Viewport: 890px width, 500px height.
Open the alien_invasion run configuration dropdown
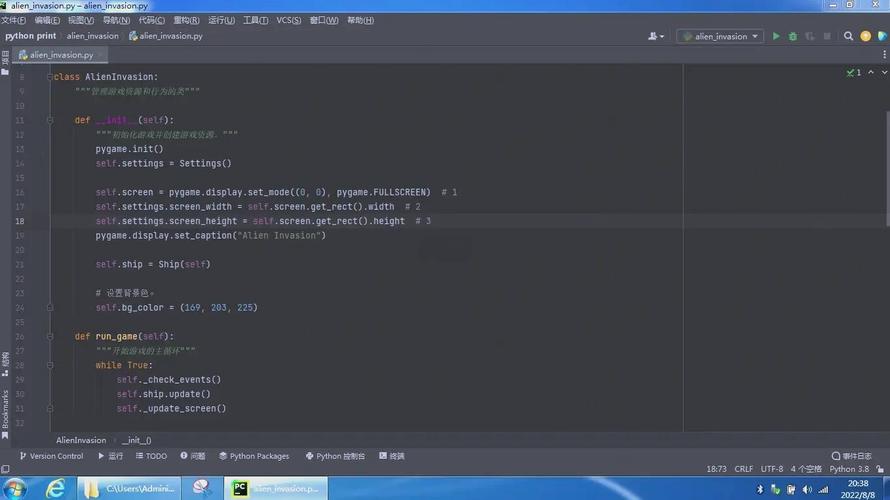click(x=720, y=36)
